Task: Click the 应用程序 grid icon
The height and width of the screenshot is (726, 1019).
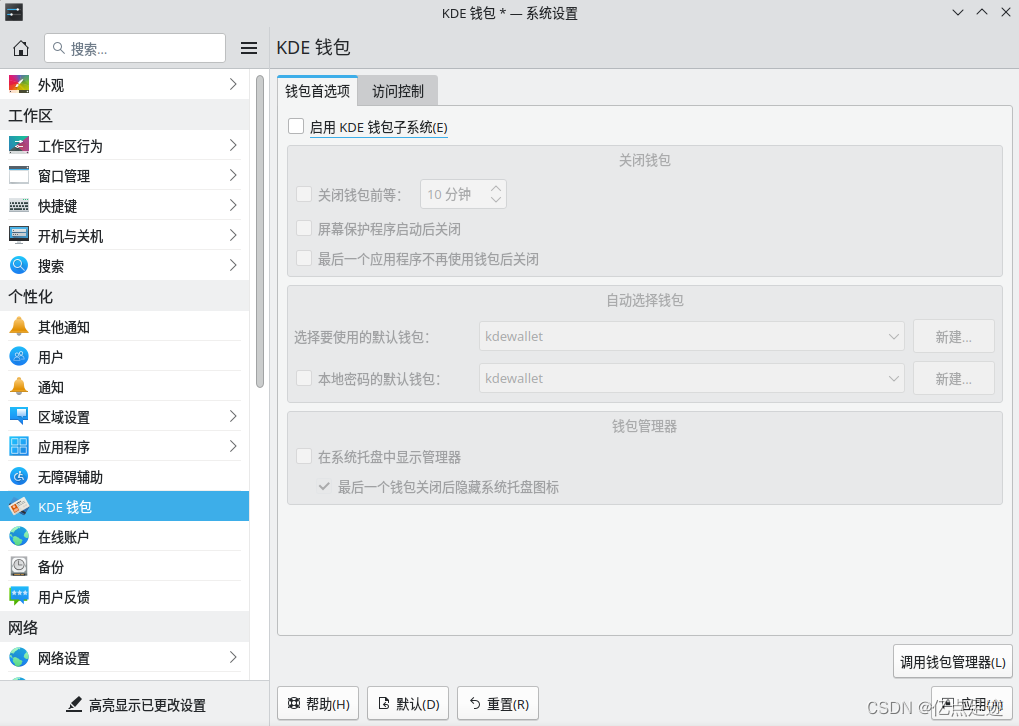Action: coord(19,447)
